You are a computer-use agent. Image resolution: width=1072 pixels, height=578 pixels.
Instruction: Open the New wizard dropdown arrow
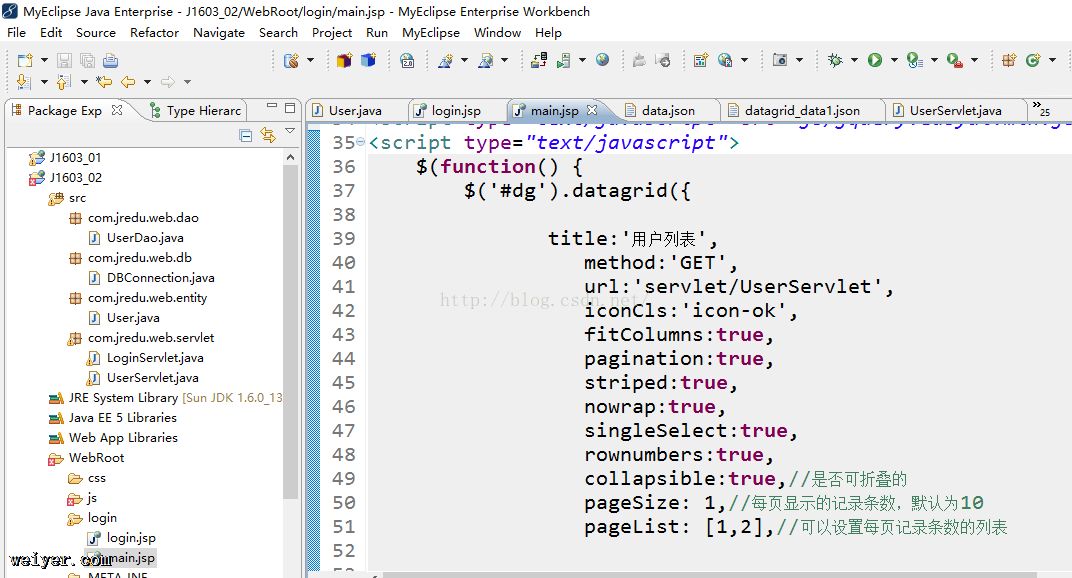[x=44, y=60]
